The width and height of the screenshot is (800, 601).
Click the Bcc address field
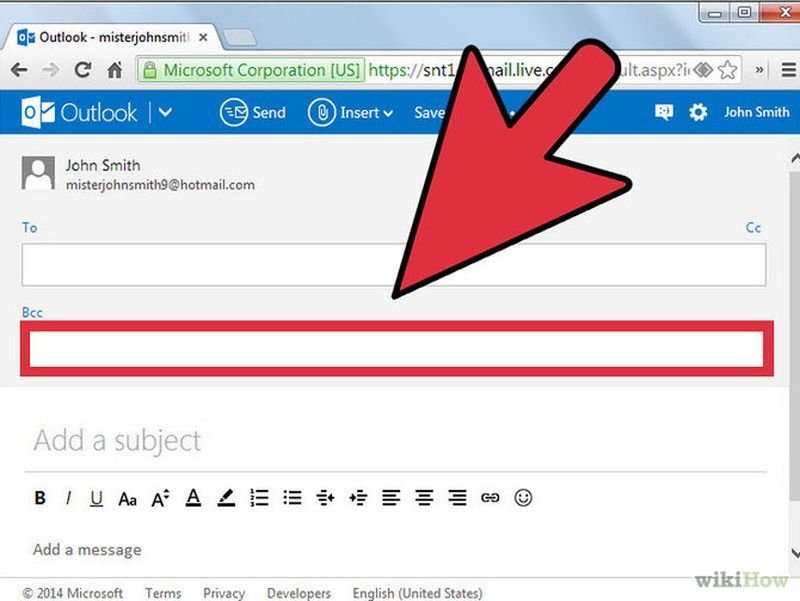point(396,349)
